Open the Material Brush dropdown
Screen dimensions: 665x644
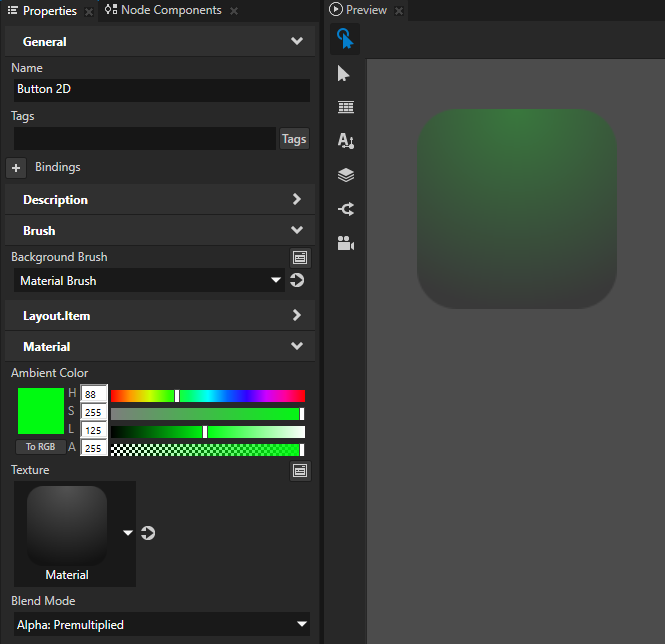145,281
